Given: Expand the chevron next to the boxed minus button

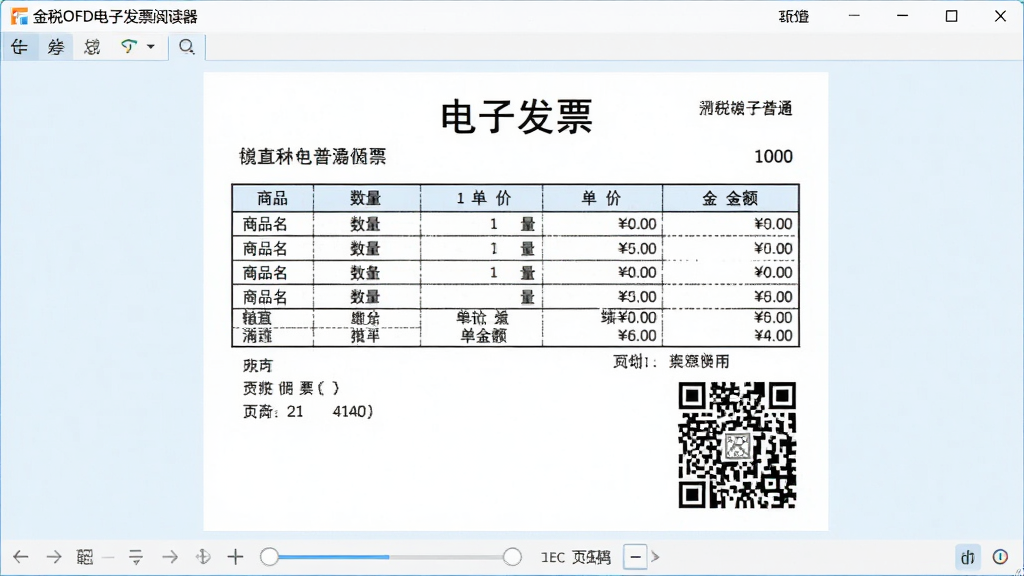Looking at the screenshot, I should click(655, 556).
